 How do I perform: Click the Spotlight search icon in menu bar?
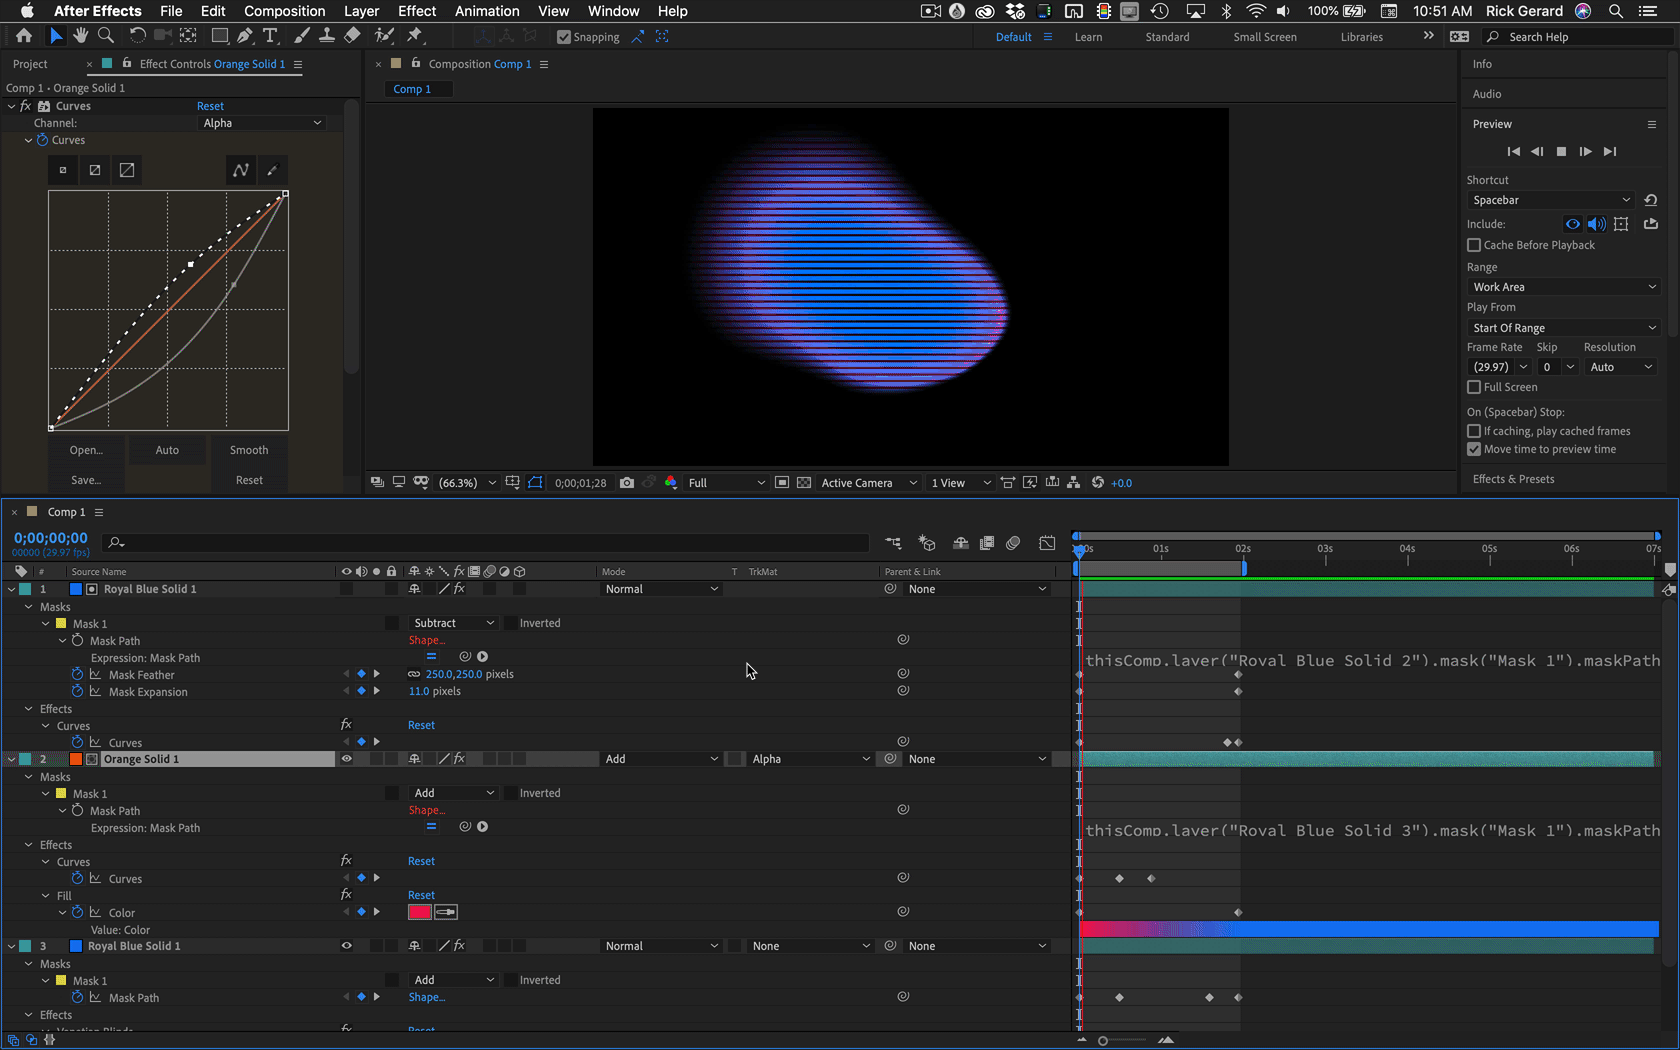(1615, 11)
